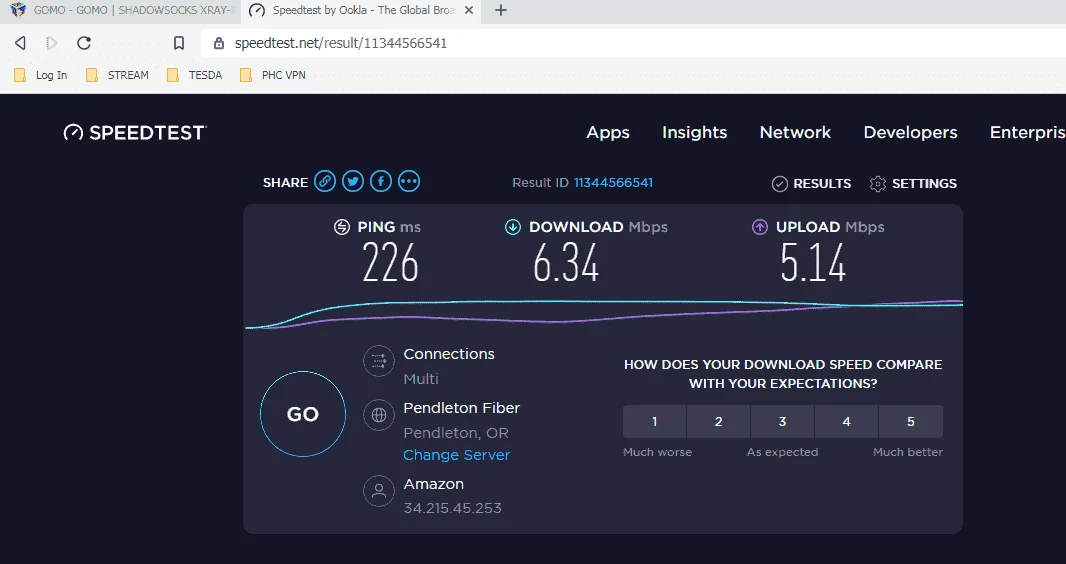Share result on Facebook
Screen dimensions: 1066x564
click(381, 181)
